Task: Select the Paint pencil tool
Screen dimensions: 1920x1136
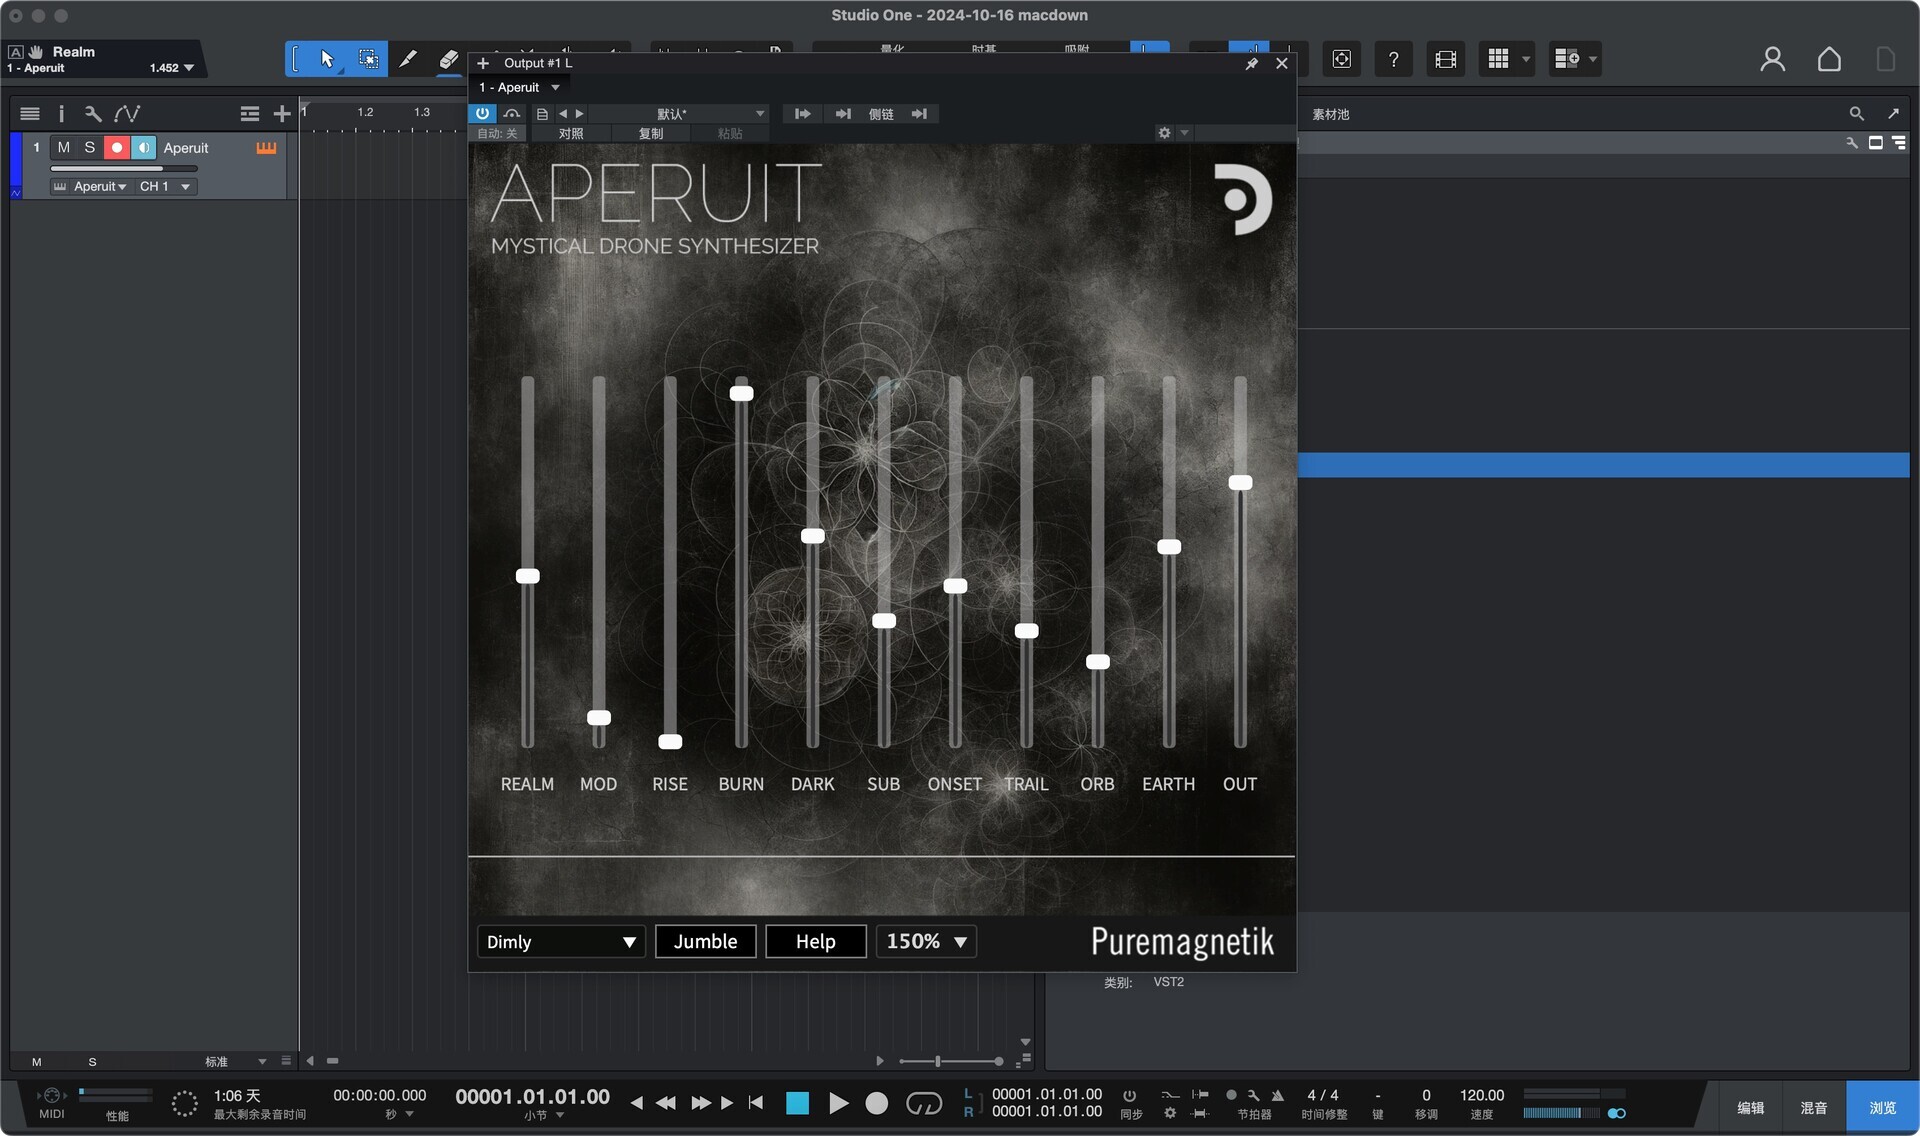Action: pos(408,59)
